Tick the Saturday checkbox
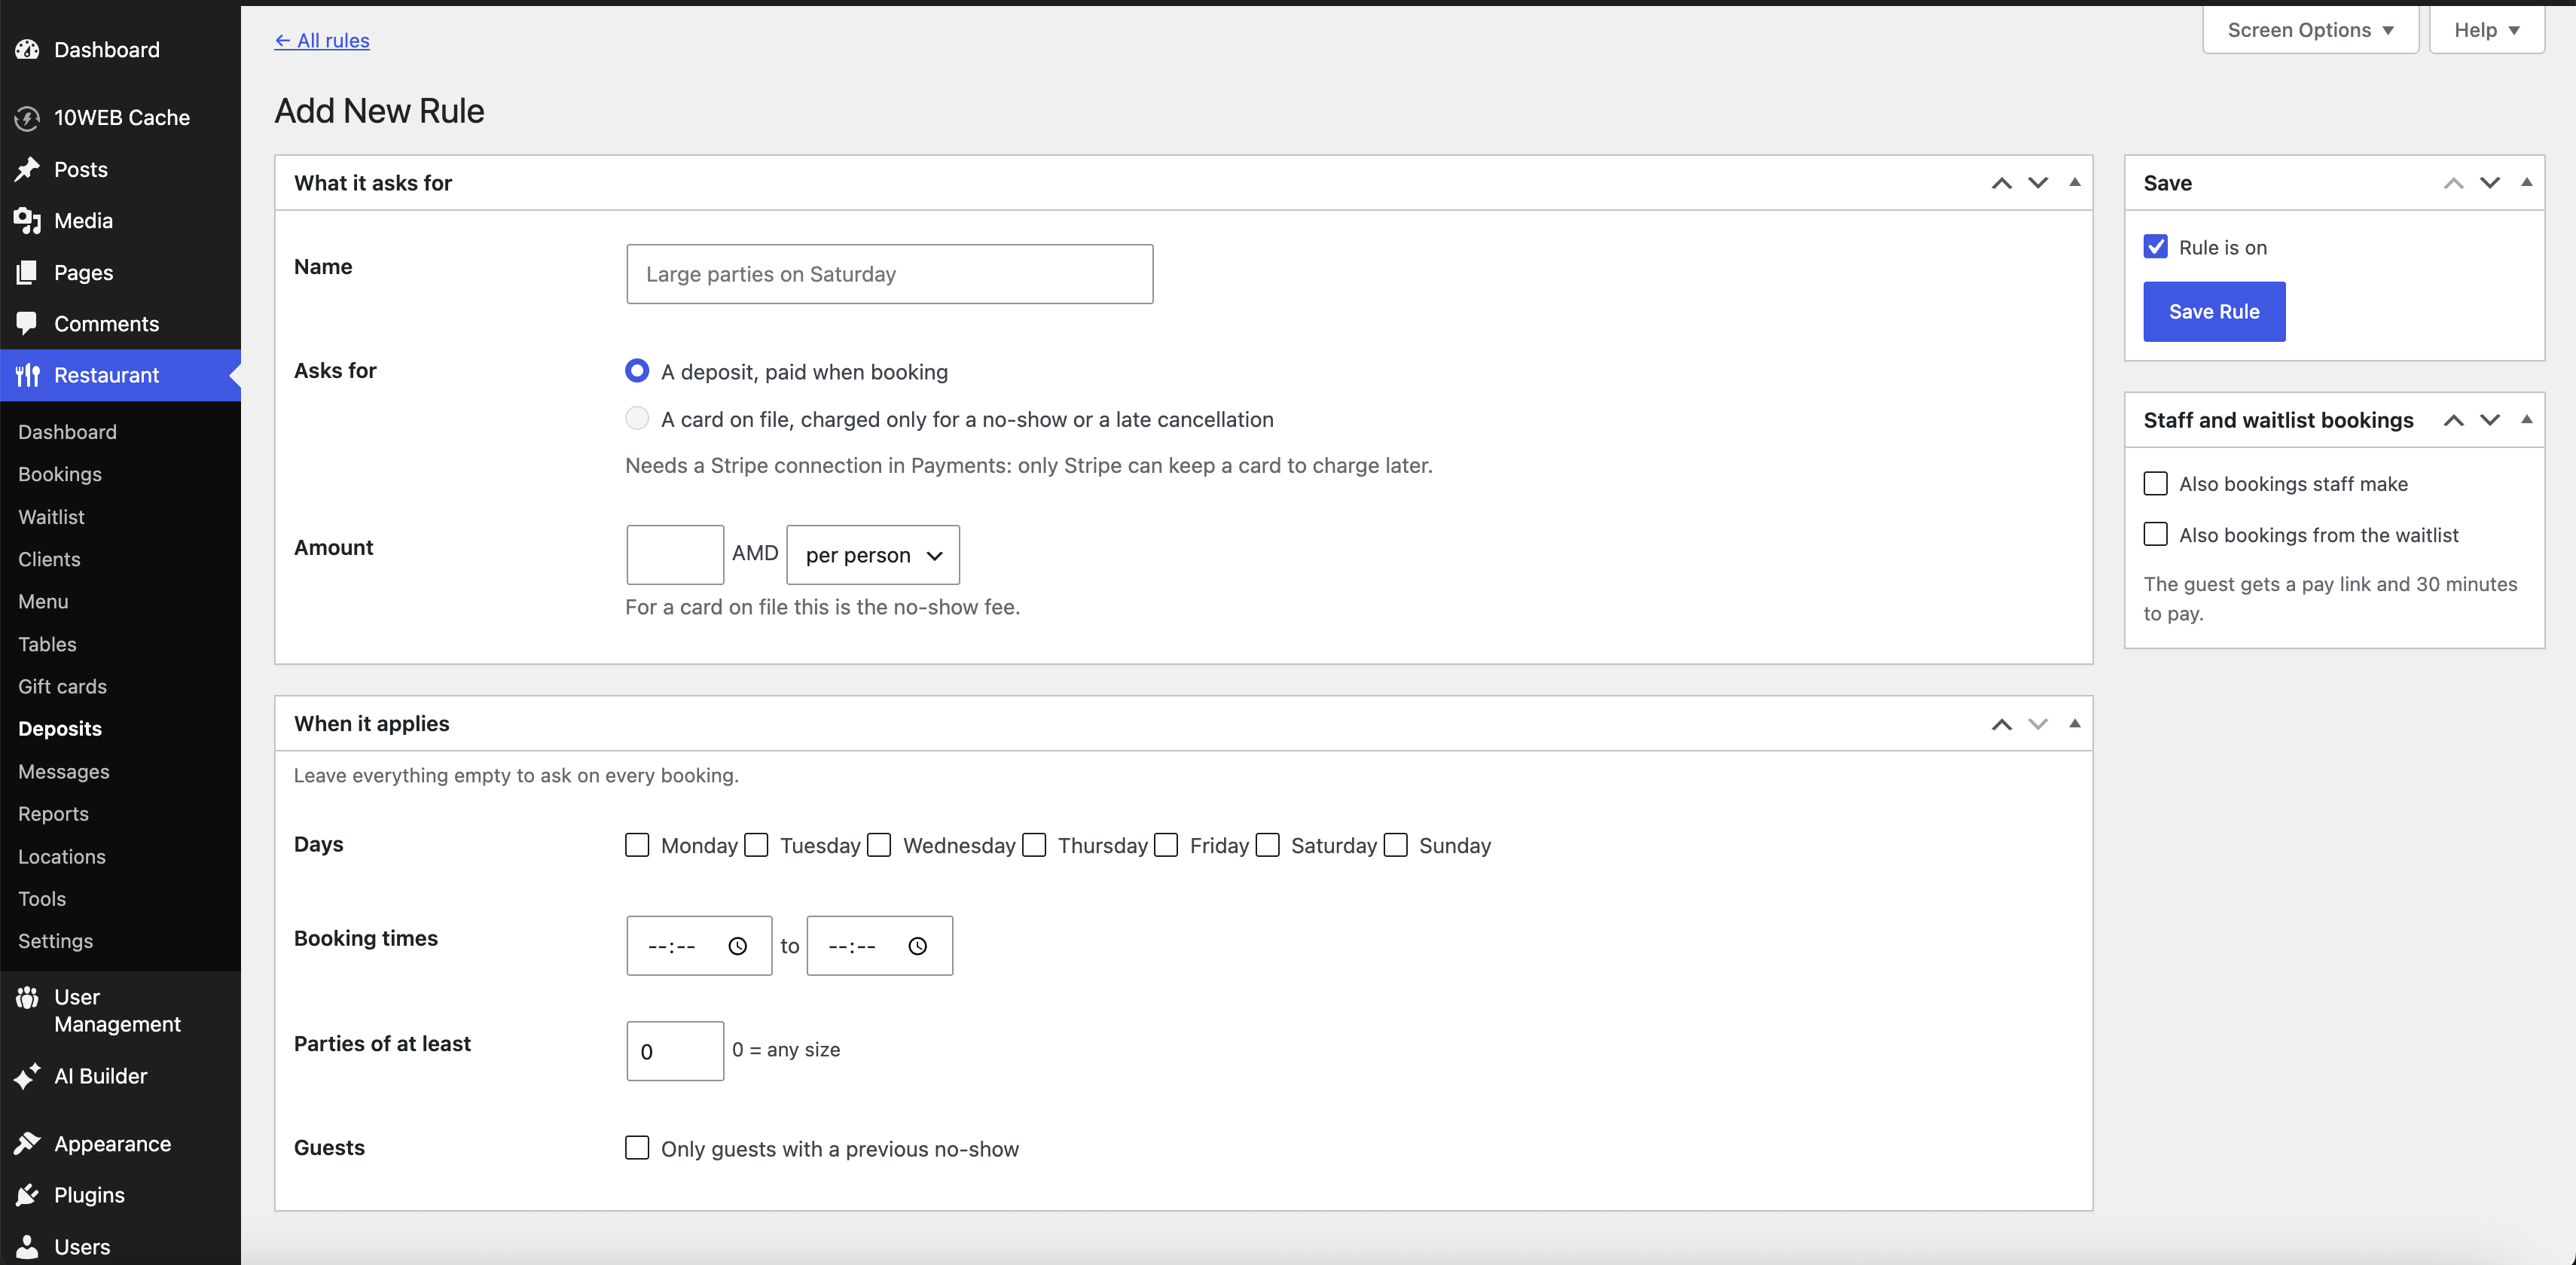The width and height of the screenshot is (2576, 1265). click(1268, 845)
